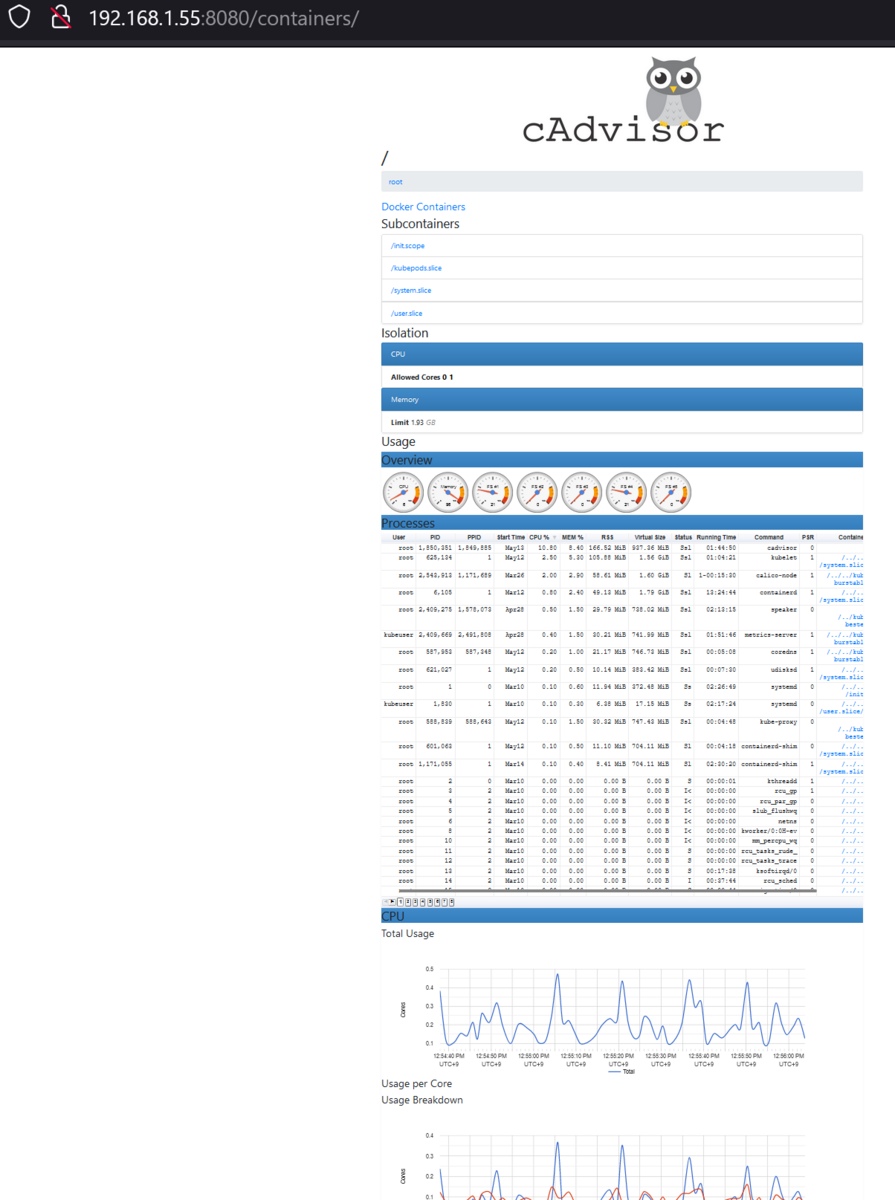The width and height of the screenshot is (895, 1200).
Task: Click the FS #5 gauge
Action: 671,493
